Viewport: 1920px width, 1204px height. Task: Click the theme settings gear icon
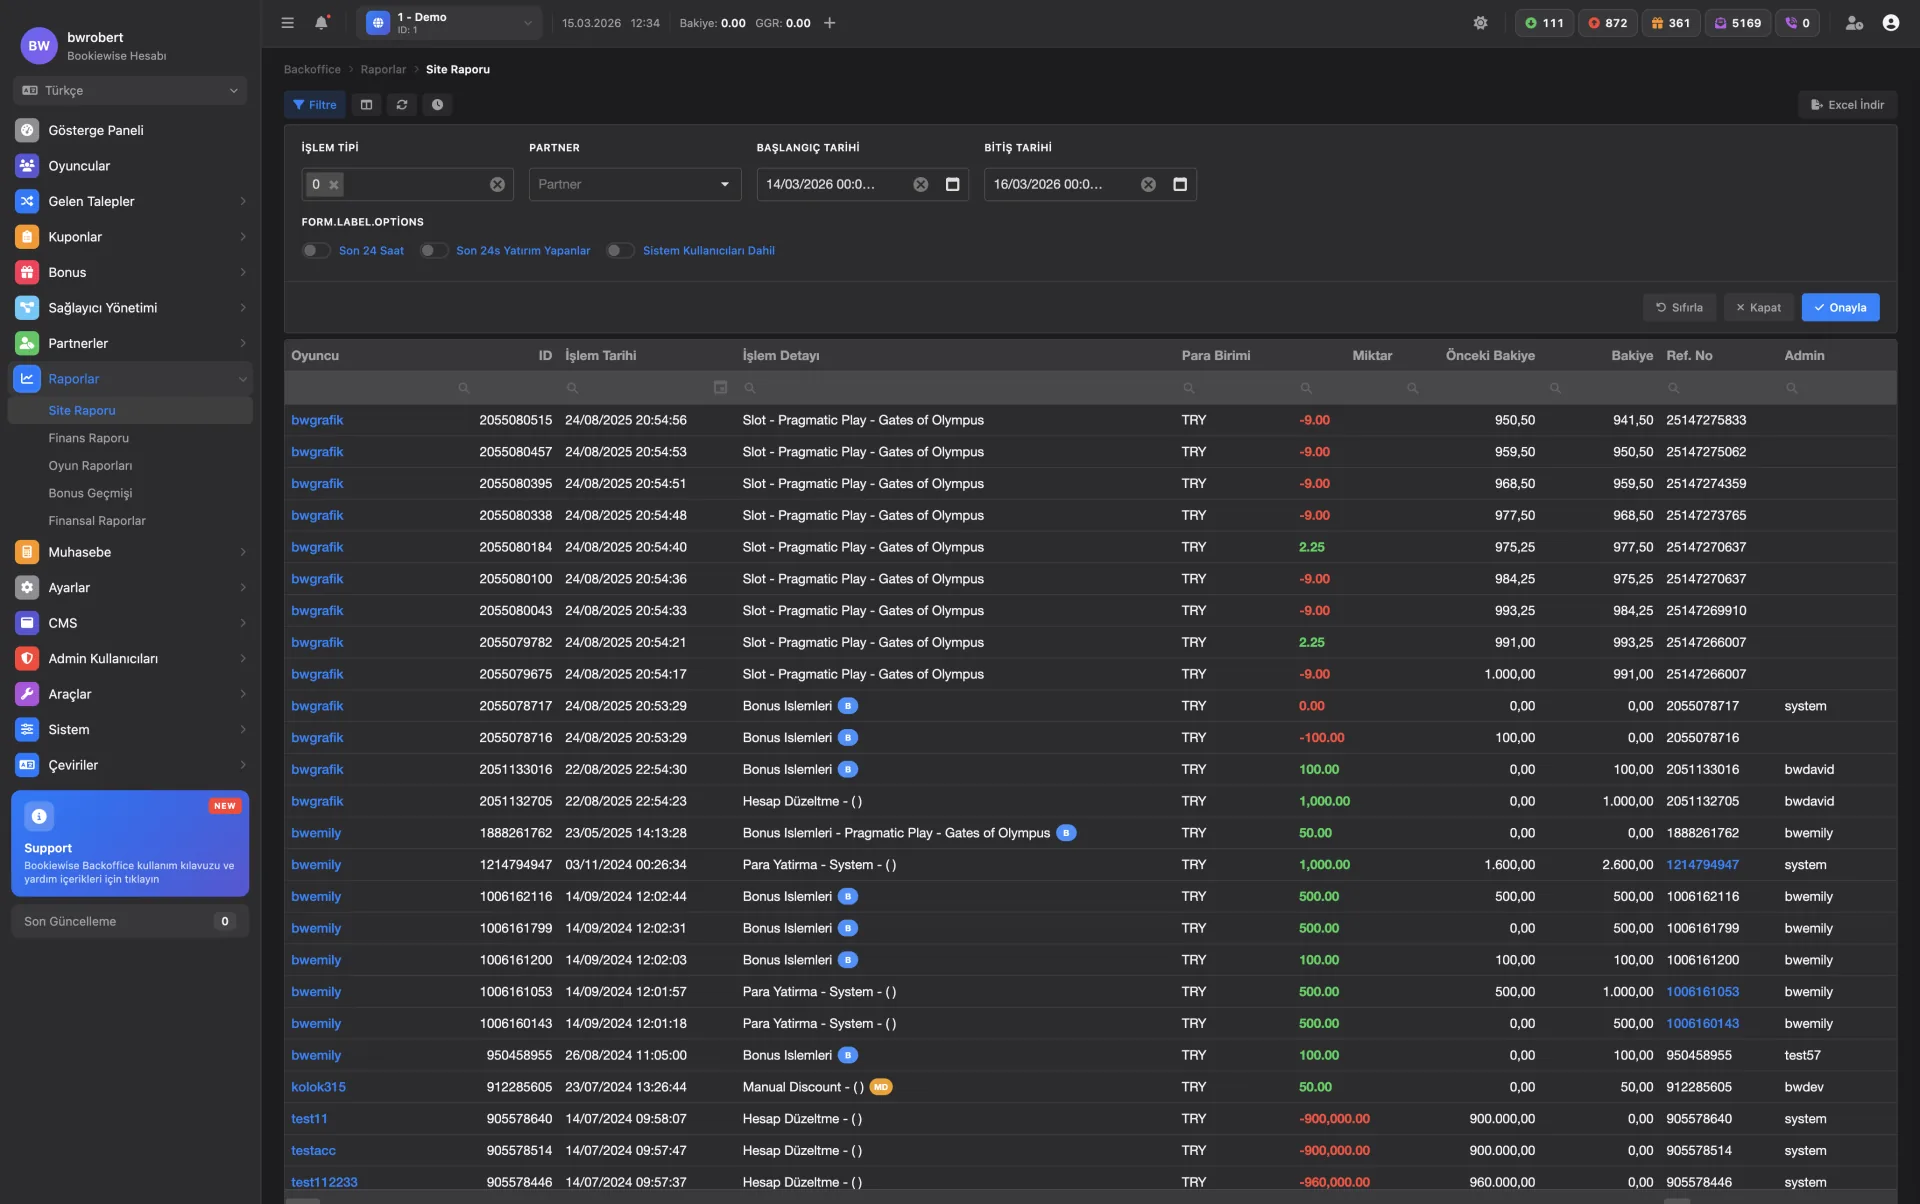click(1480, 23)
